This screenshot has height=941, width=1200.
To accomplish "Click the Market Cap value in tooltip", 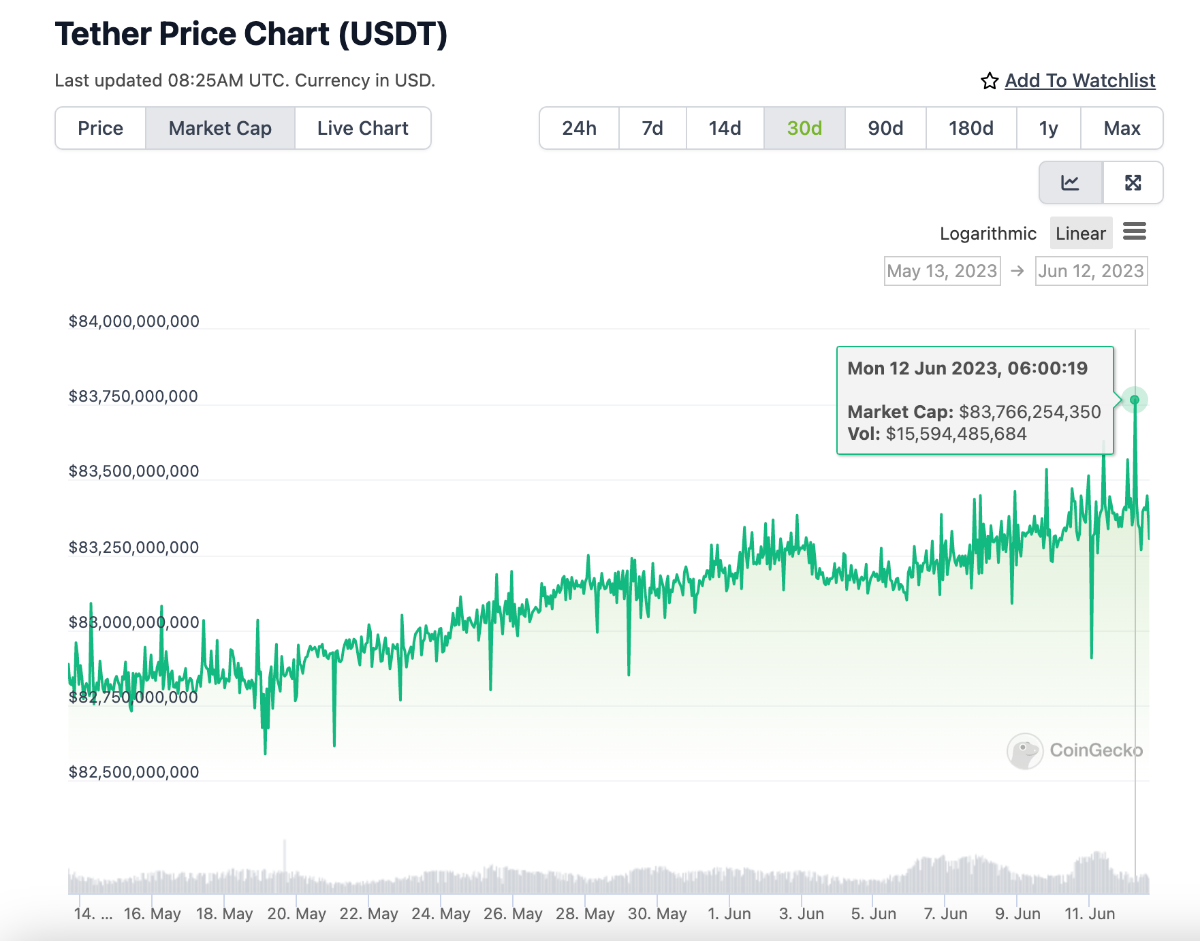I will tap(1029, 412).
